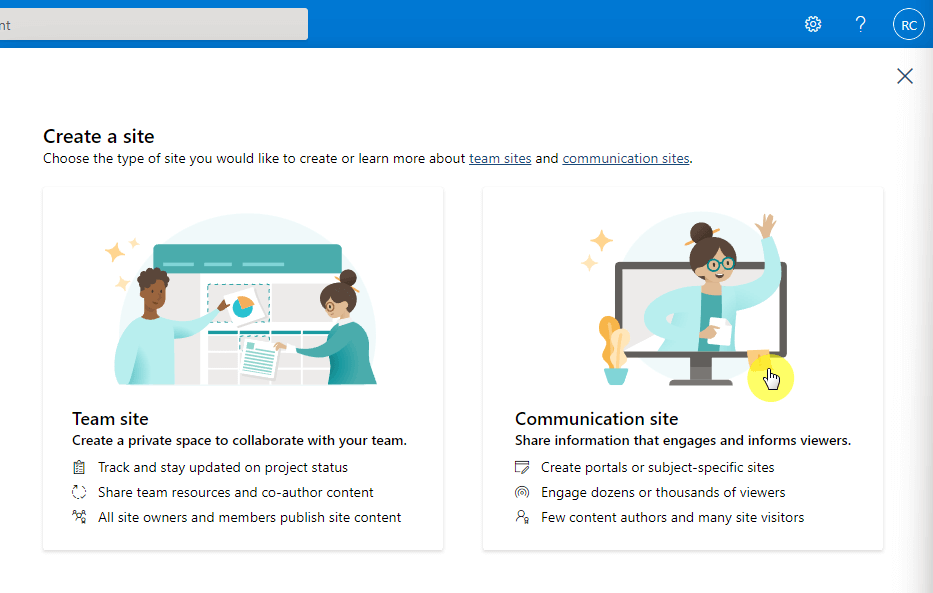Image resolution: width=933 pixels, height=593 pixels.
Task: Open the help question mark icon
Action: pos(860,24)
